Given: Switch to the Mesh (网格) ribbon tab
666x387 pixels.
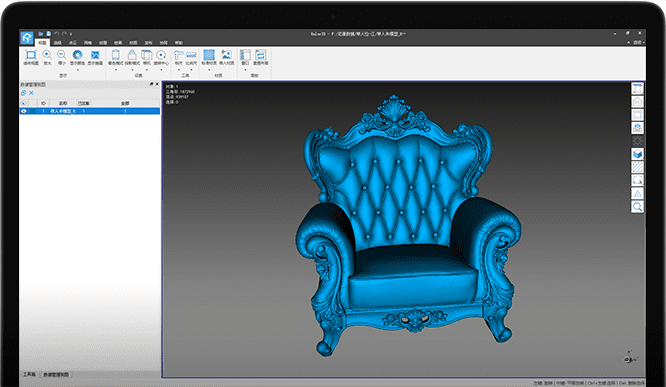Looking at the screenshot, I should point(88,42).
